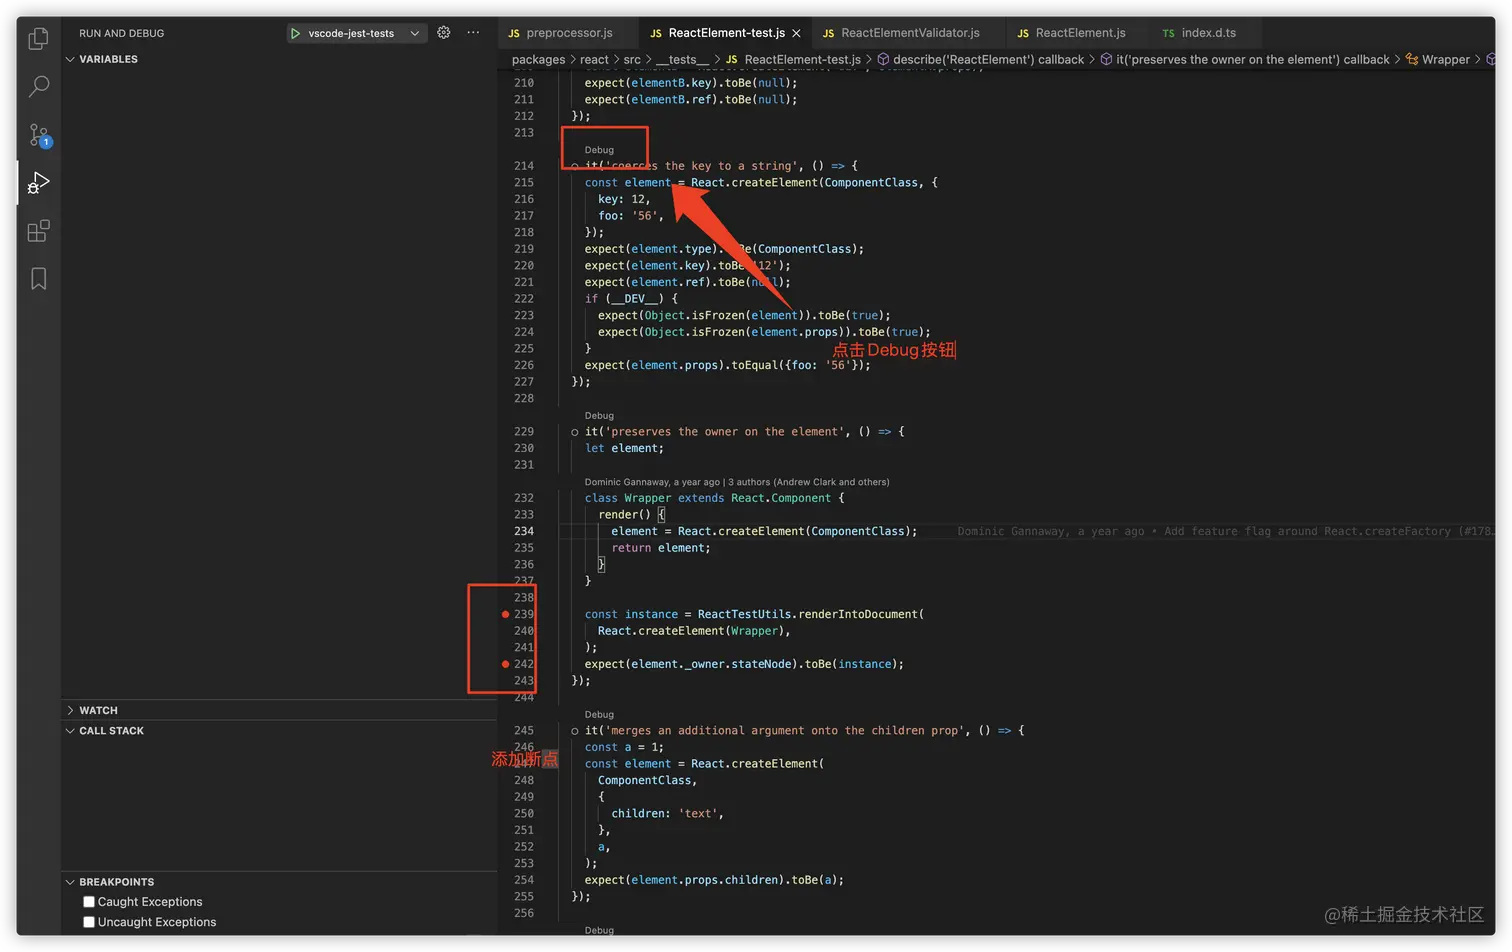Open the Bookmarks panel
The width and height of the screenshot is (1512, 952).
[38, 279]
